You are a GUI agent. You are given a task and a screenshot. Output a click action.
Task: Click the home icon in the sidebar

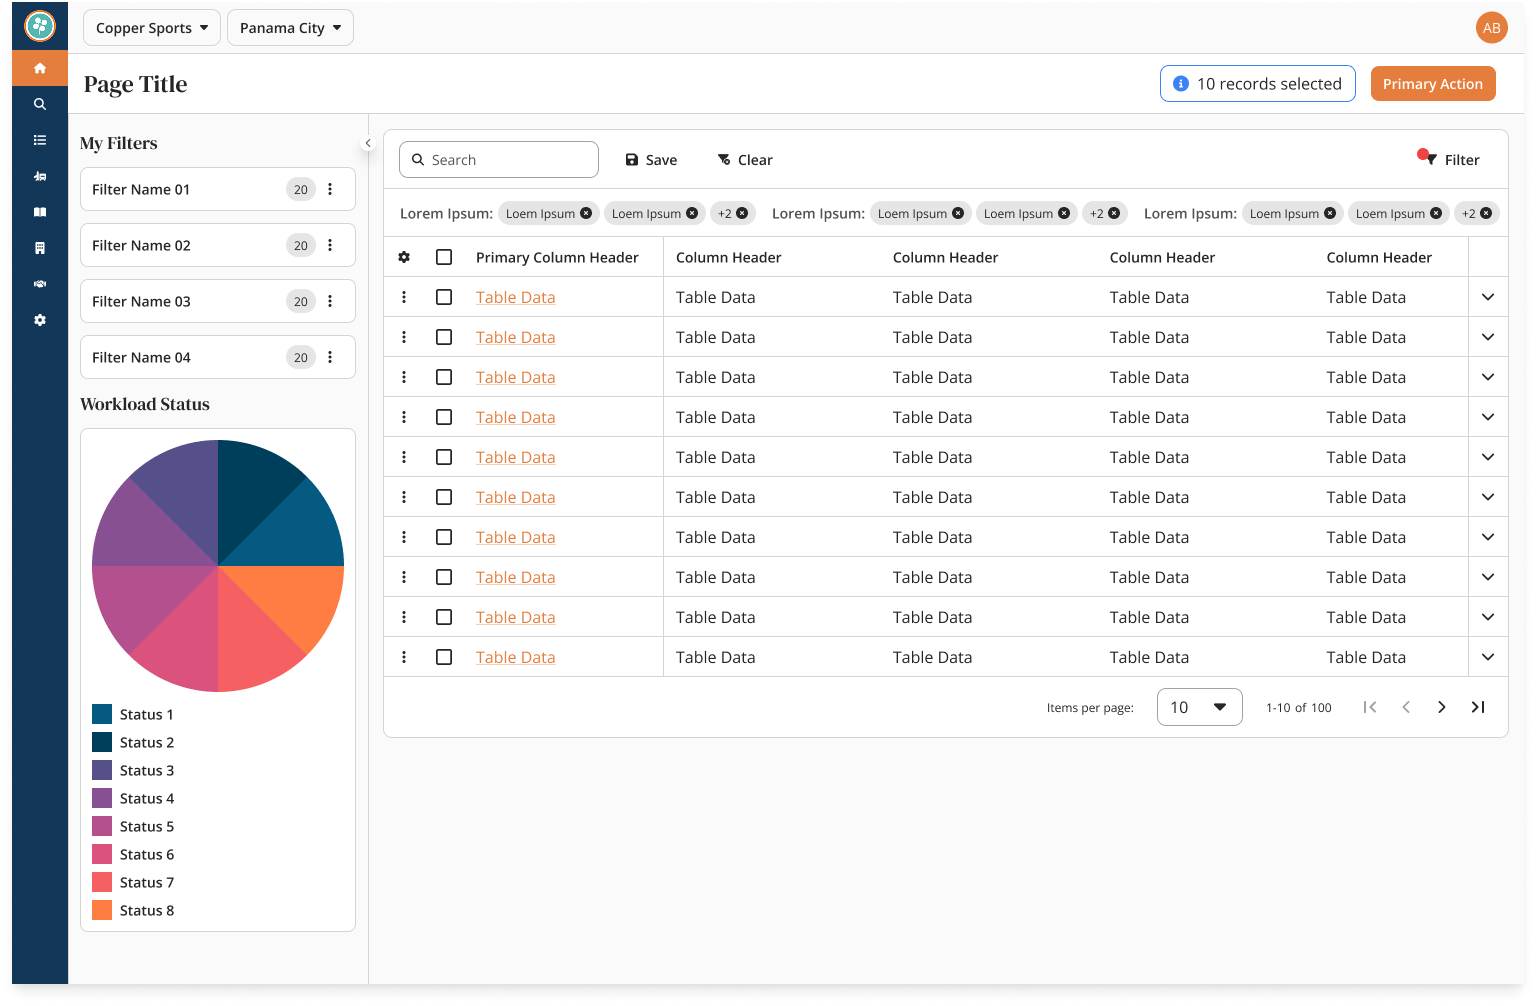point(40,68)
